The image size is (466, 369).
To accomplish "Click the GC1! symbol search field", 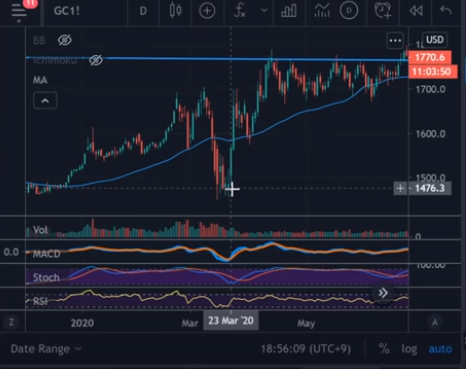I will coord(67,11).
